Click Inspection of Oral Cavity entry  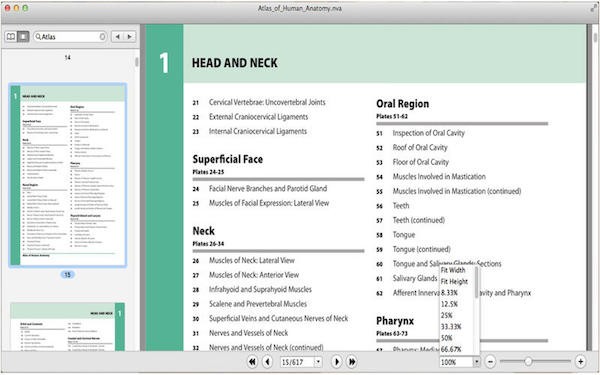tap(429, 133)
